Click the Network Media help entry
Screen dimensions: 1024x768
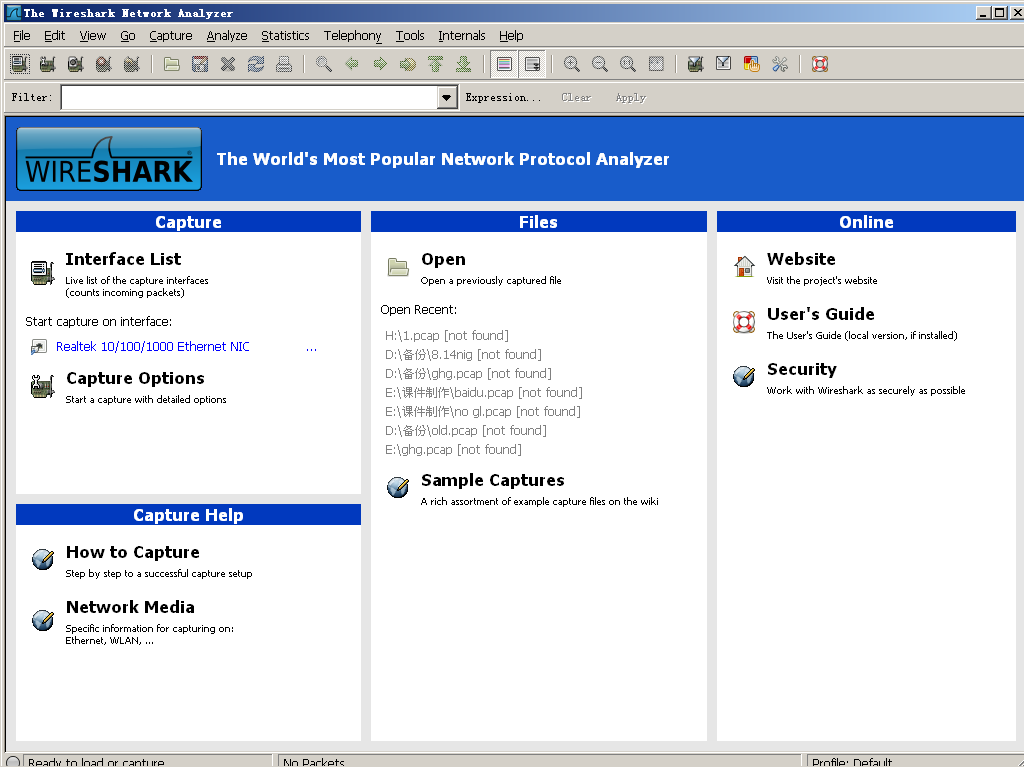(130, 607)
